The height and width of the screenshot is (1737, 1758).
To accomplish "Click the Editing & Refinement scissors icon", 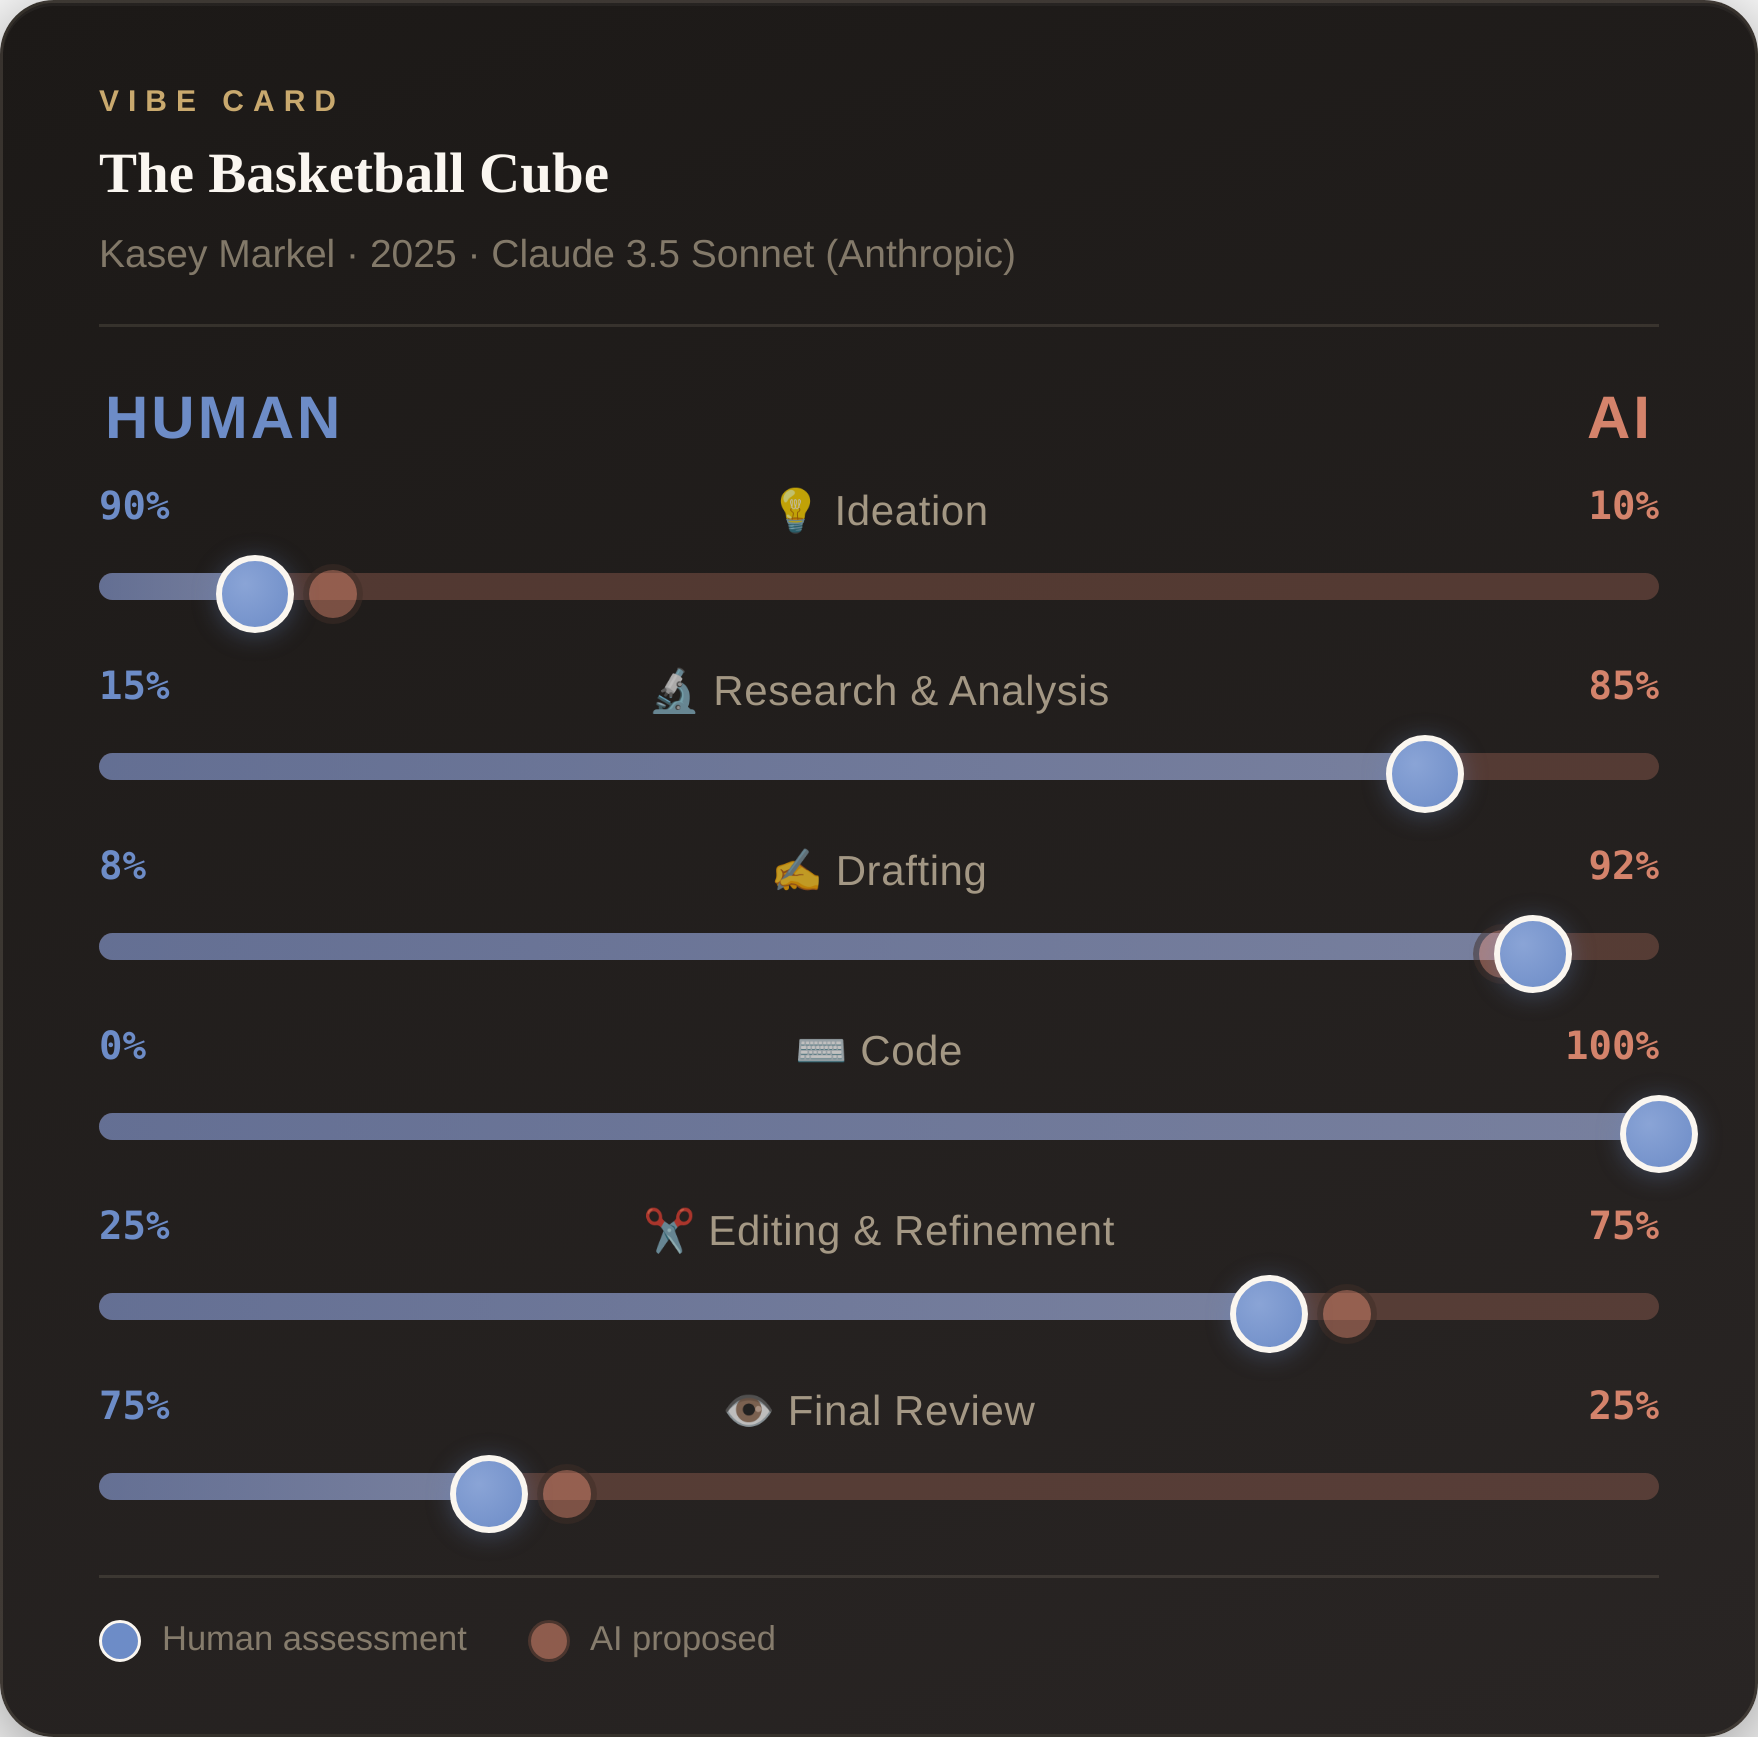I will [x=669, y=1231].
